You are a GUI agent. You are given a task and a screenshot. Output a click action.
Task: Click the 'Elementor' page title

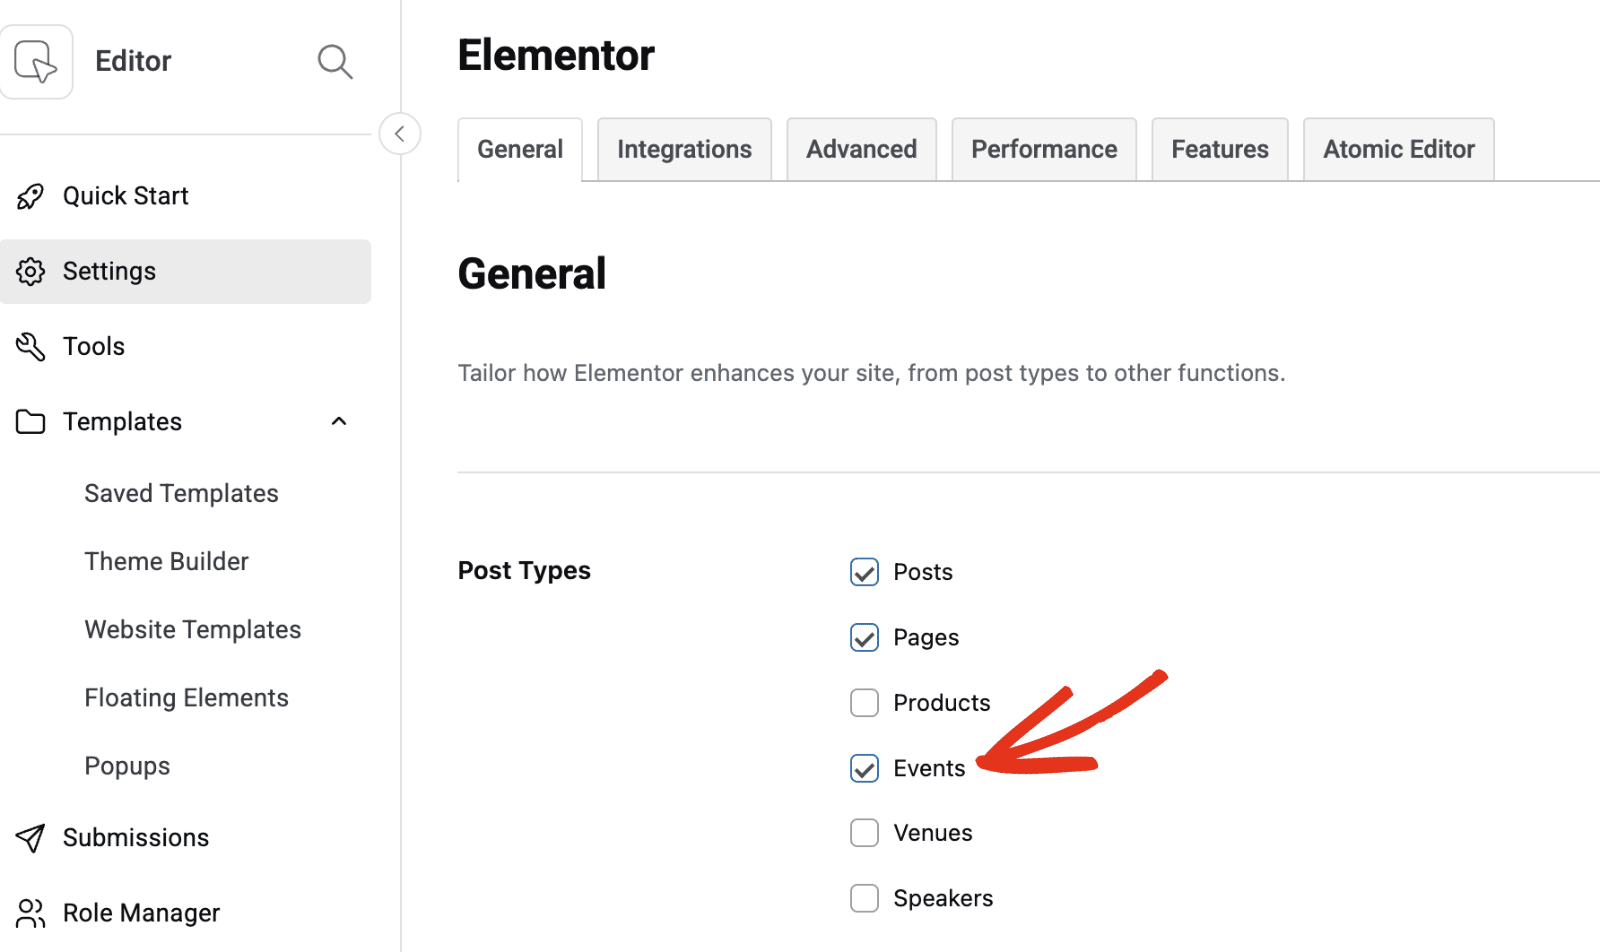click(556, 55)
